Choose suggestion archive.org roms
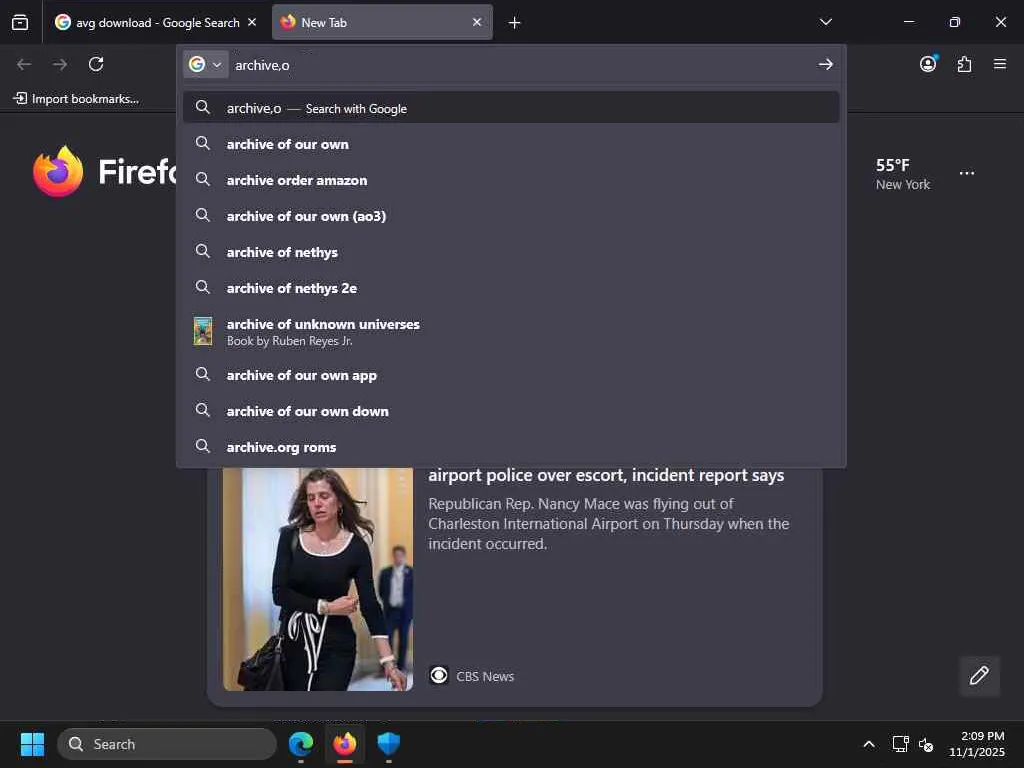Image resolution: width=1024 pixels, height=768 pixels. click(x=511, y=447)
